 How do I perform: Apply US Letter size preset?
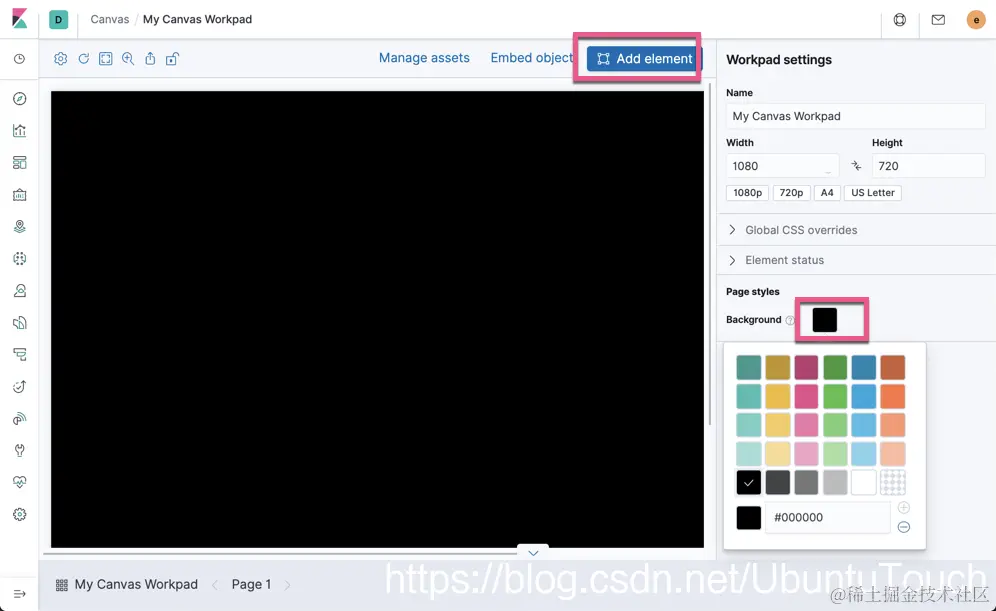[x=873, y=192]
